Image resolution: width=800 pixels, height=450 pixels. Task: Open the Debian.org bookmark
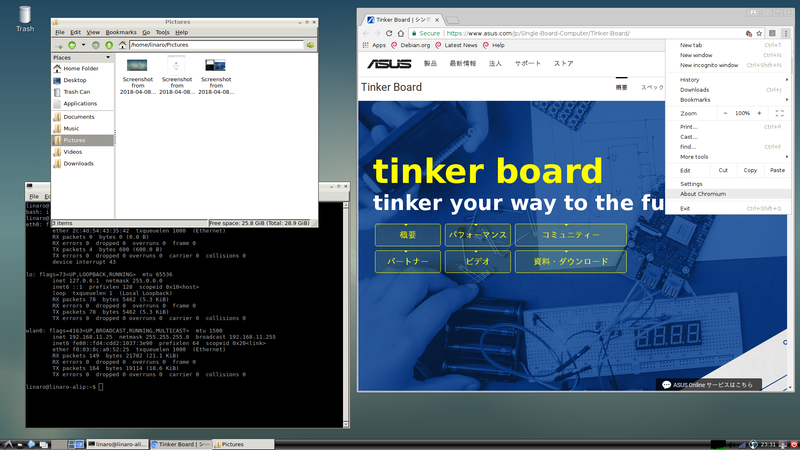pyautogui.click(x=411, y=45)
